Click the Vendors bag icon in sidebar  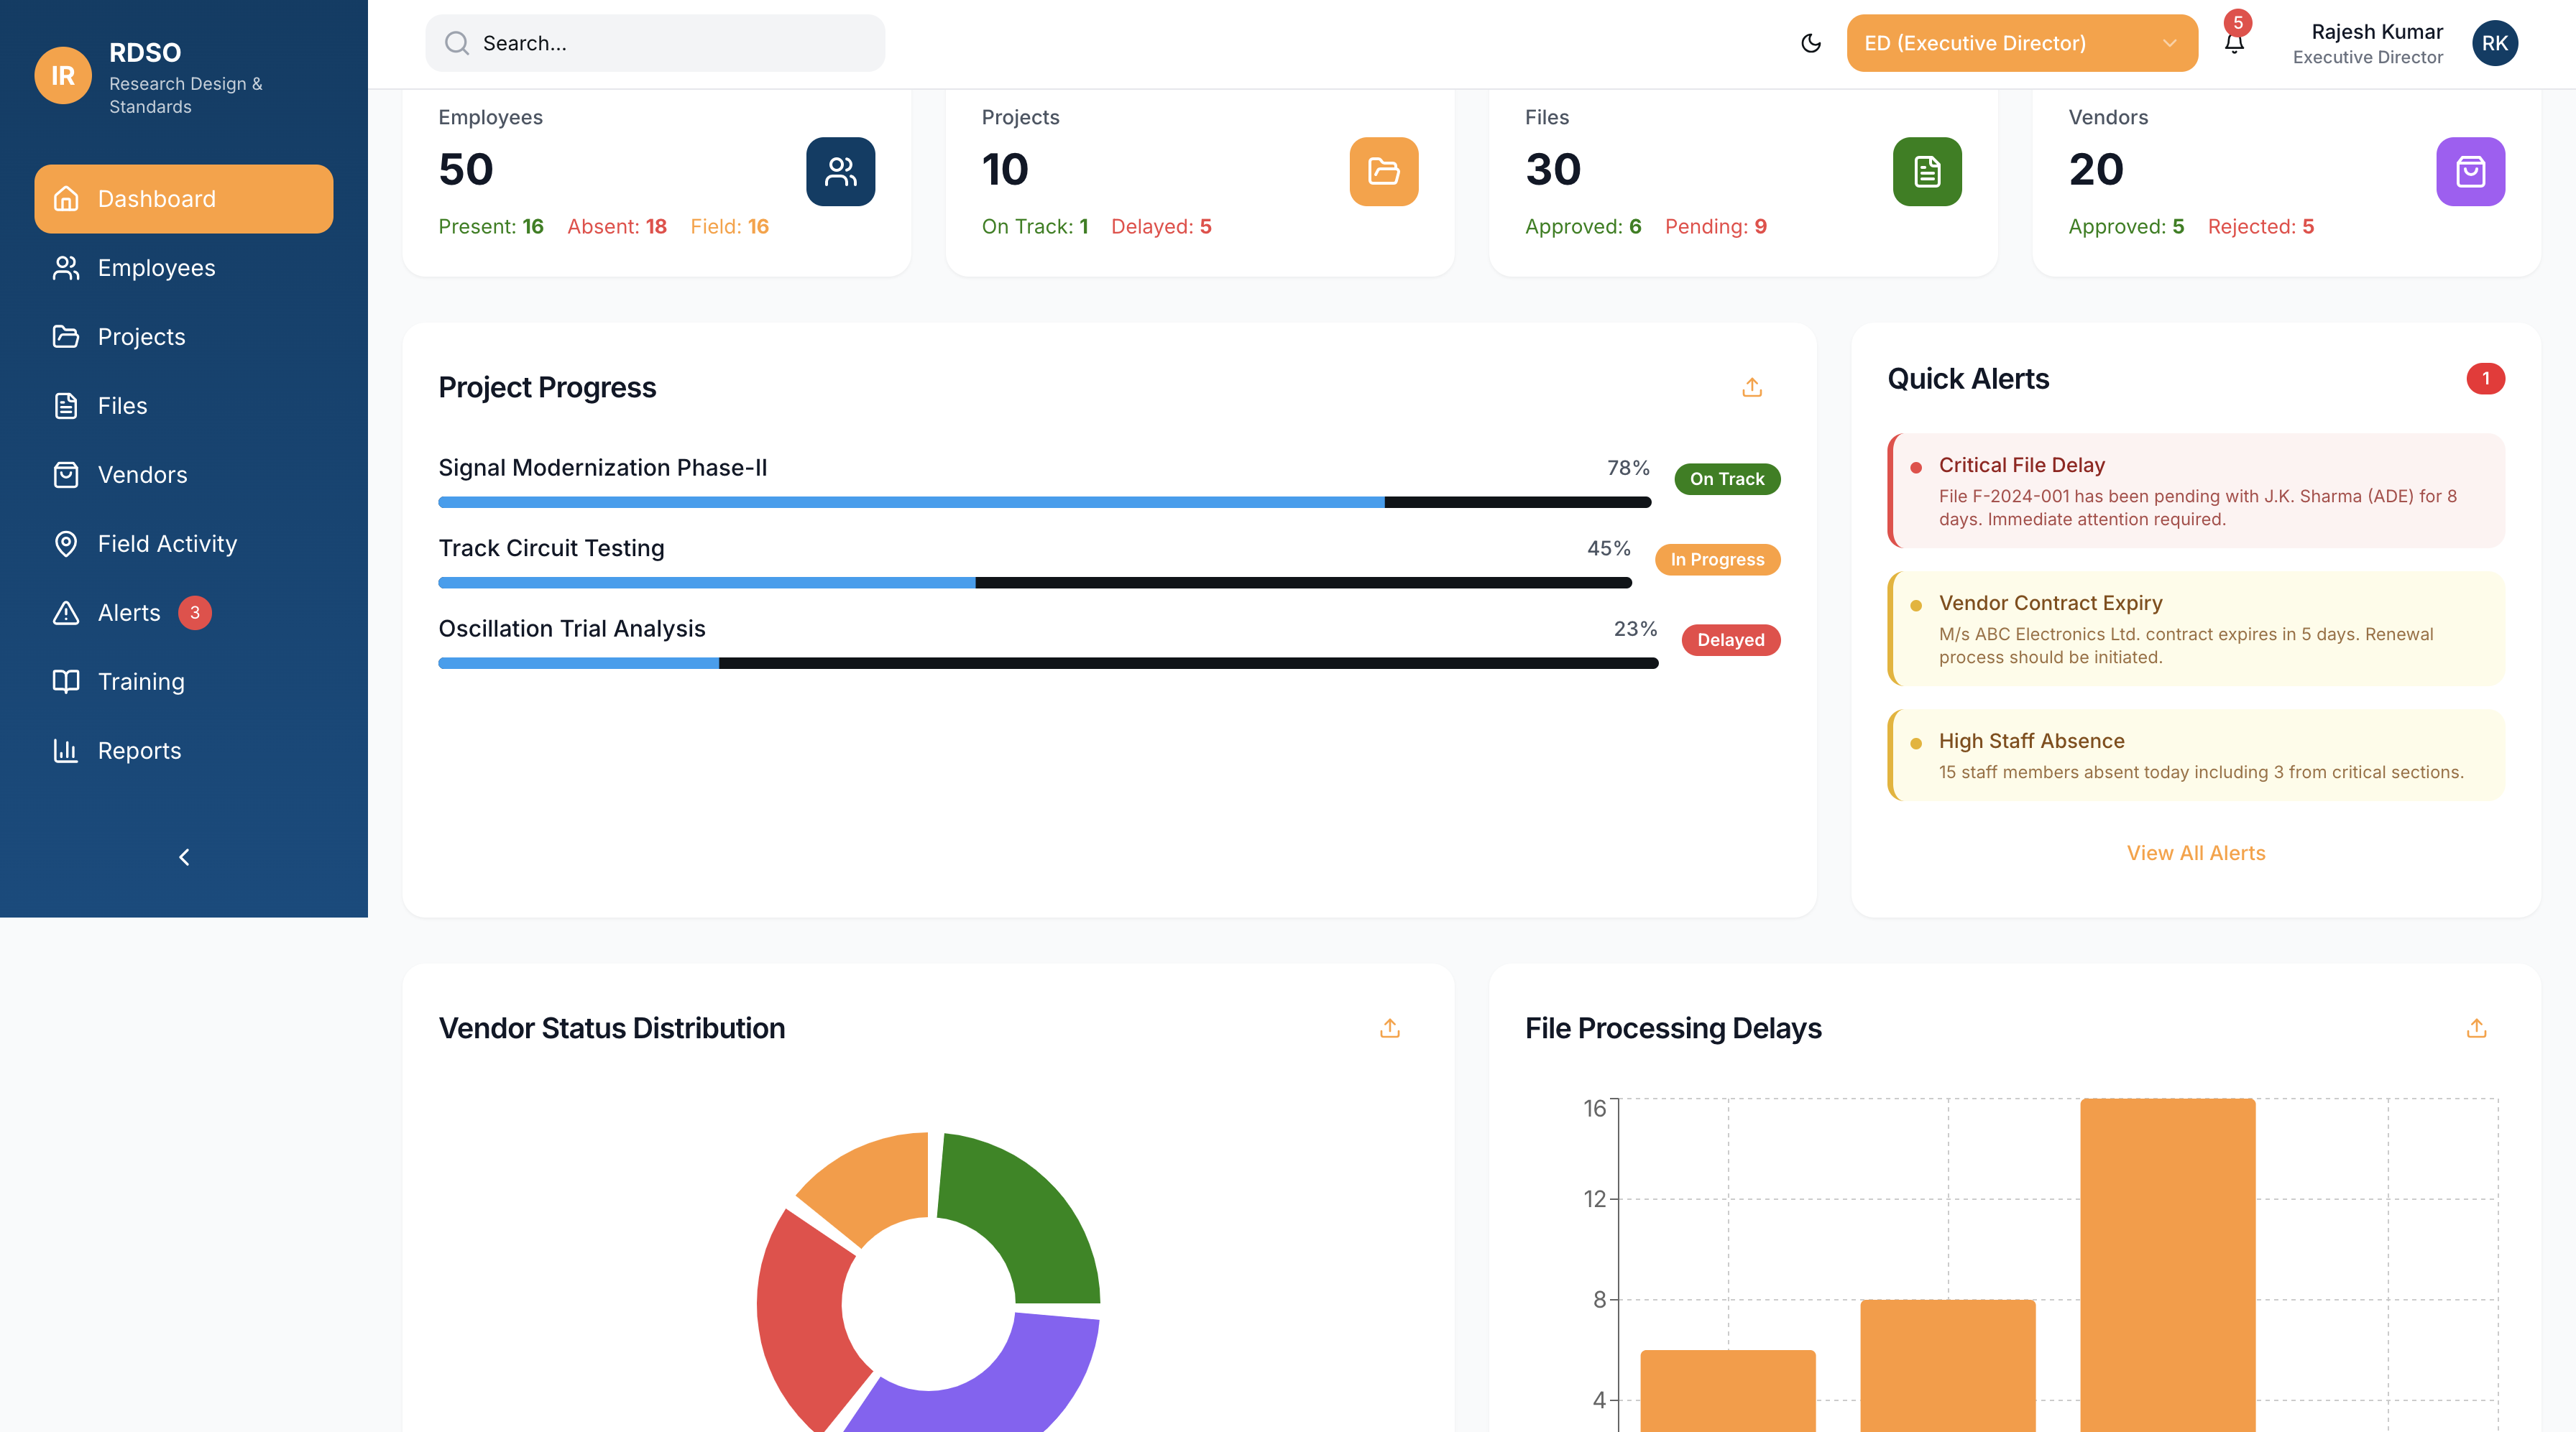(66, 475)
